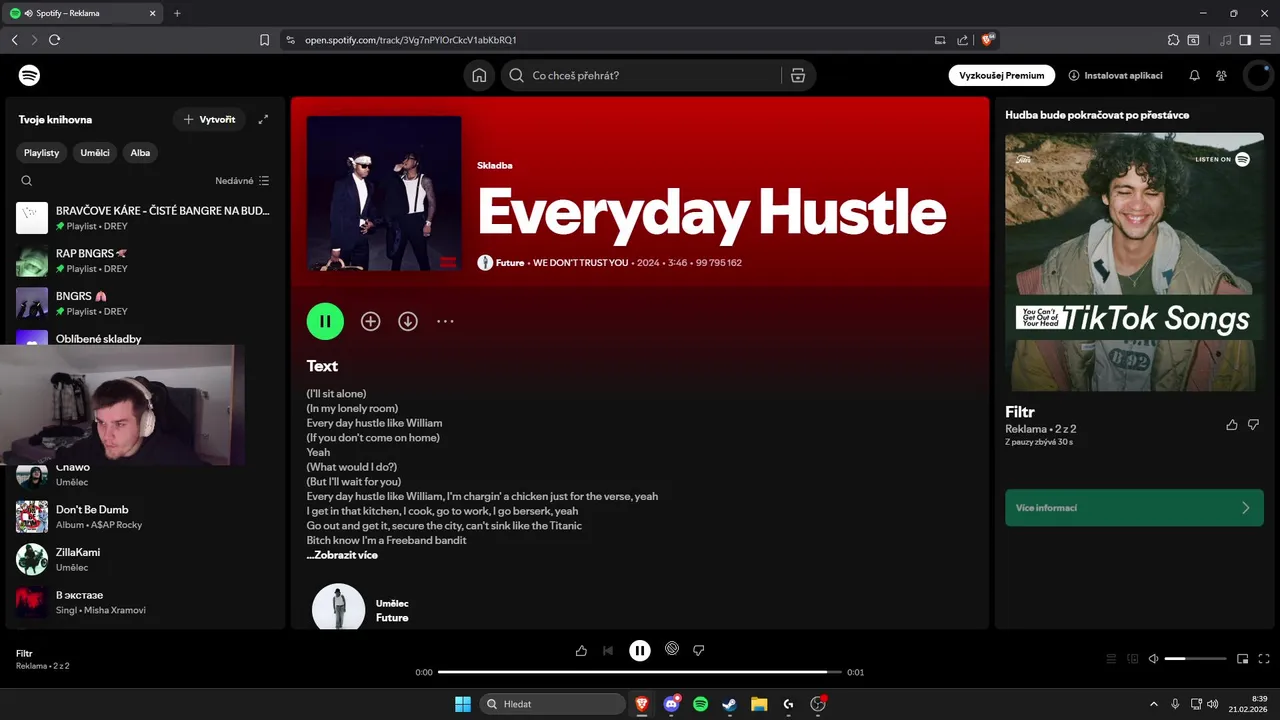Pause playback in the bottom player

640,650
